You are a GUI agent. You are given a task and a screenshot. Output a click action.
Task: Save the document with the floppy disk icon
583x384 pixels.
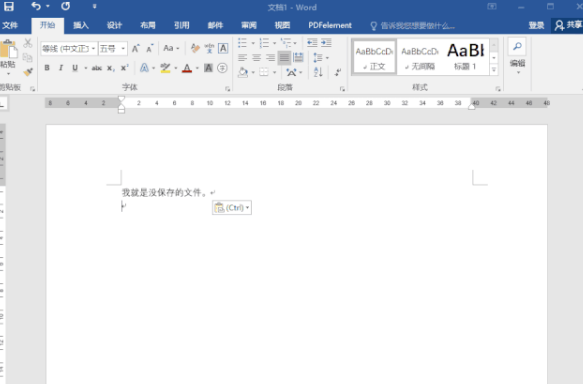click(9, 6)
